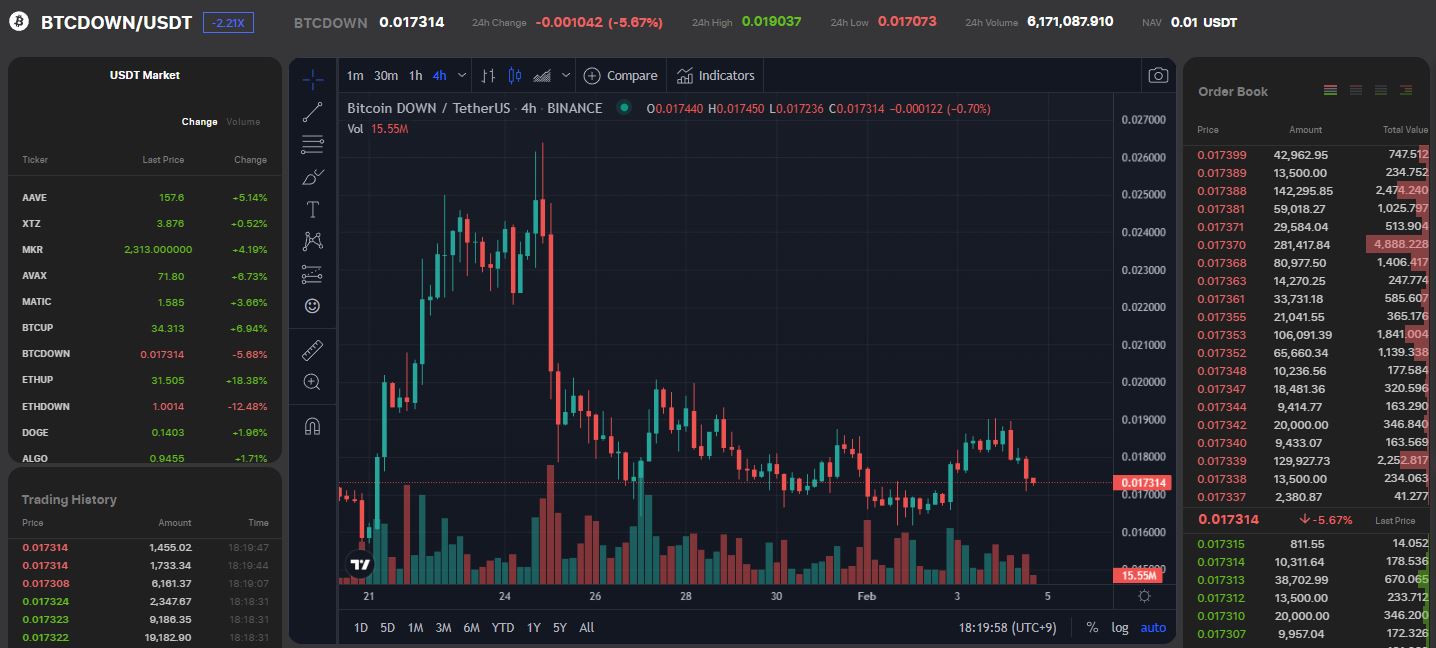The image size is (1436, 648).
Task: Set date range to 1D
Action: pyautogui.click(x=361, y=627)
